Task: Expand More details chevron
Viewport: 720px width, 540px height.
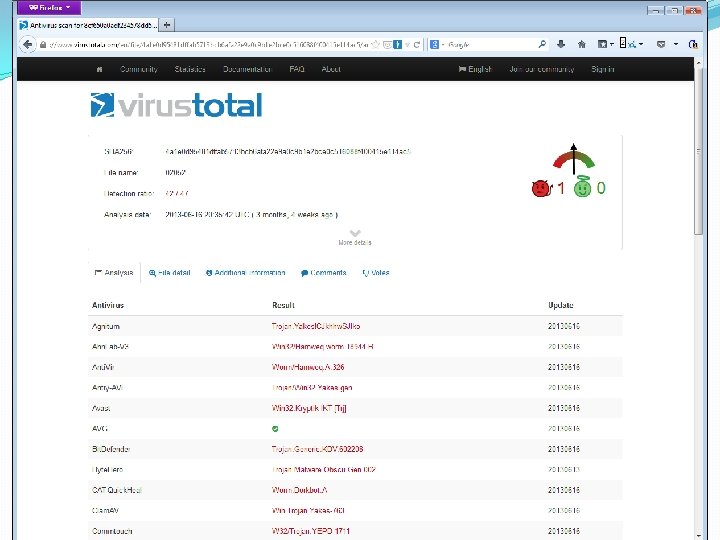Action: (x=355, y=233)
